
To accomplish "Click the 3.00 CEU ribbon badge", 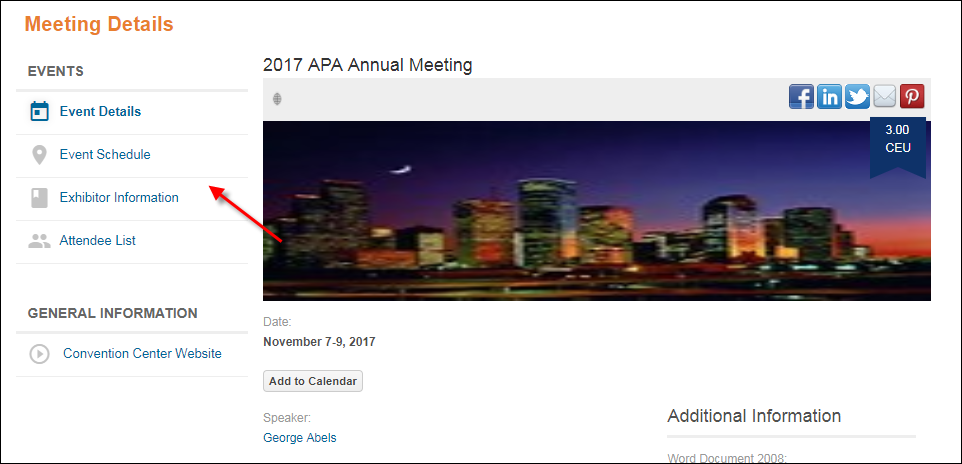I will (x=898, y=146).
